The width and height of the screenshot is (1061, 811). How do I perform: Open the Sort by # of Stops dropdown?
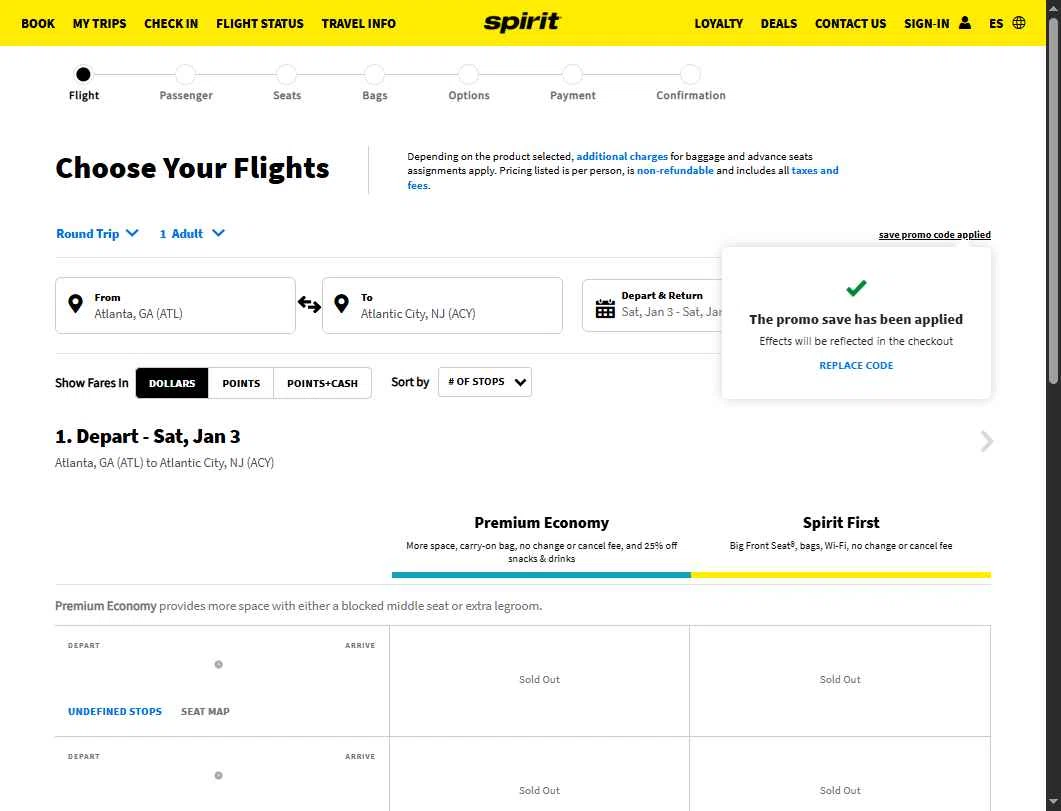485,382
